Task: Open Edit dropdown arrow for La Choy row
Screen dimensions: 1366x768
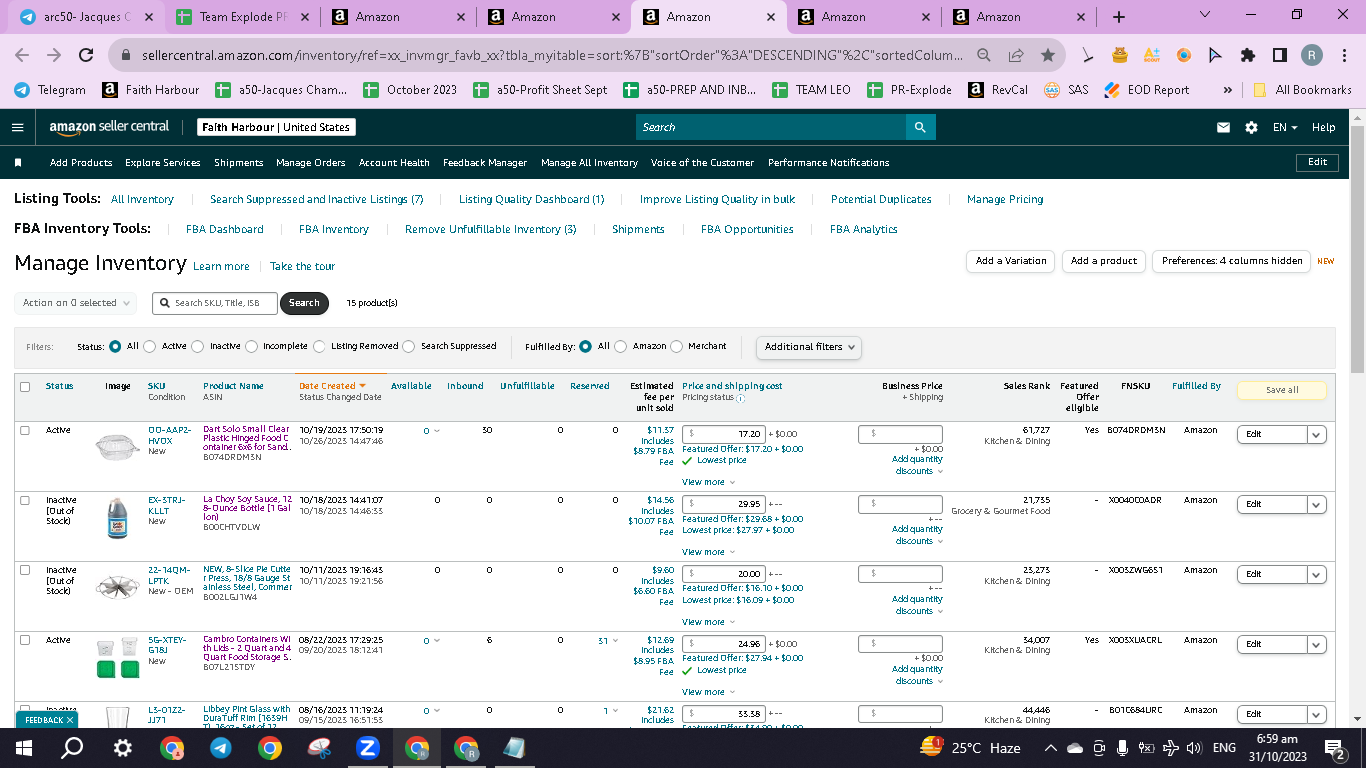Action: point(1317,504)
